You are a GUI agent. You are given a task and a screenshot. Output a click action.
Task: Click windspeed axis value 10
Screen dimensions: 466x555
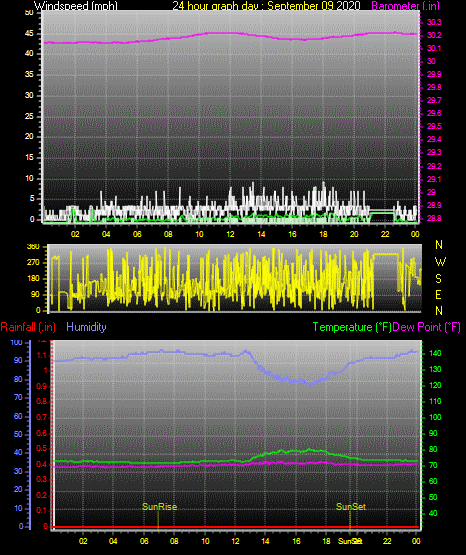[29, 179]
